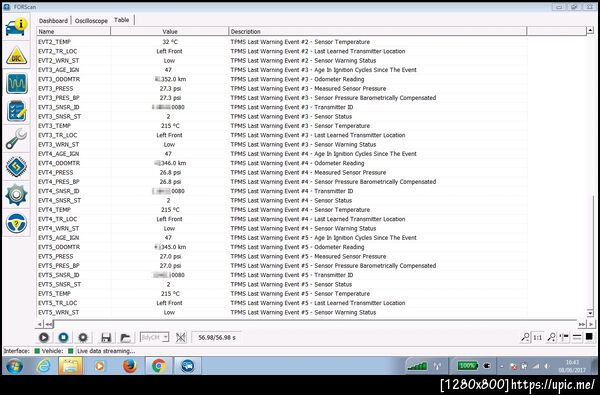
Task: Click the Live data streaming status text
Action: (106, 351)
